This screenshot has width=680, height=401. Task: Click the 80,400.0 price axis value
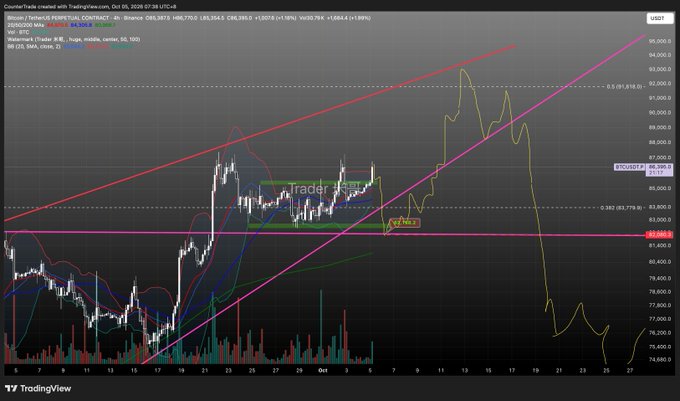[660, 262]
